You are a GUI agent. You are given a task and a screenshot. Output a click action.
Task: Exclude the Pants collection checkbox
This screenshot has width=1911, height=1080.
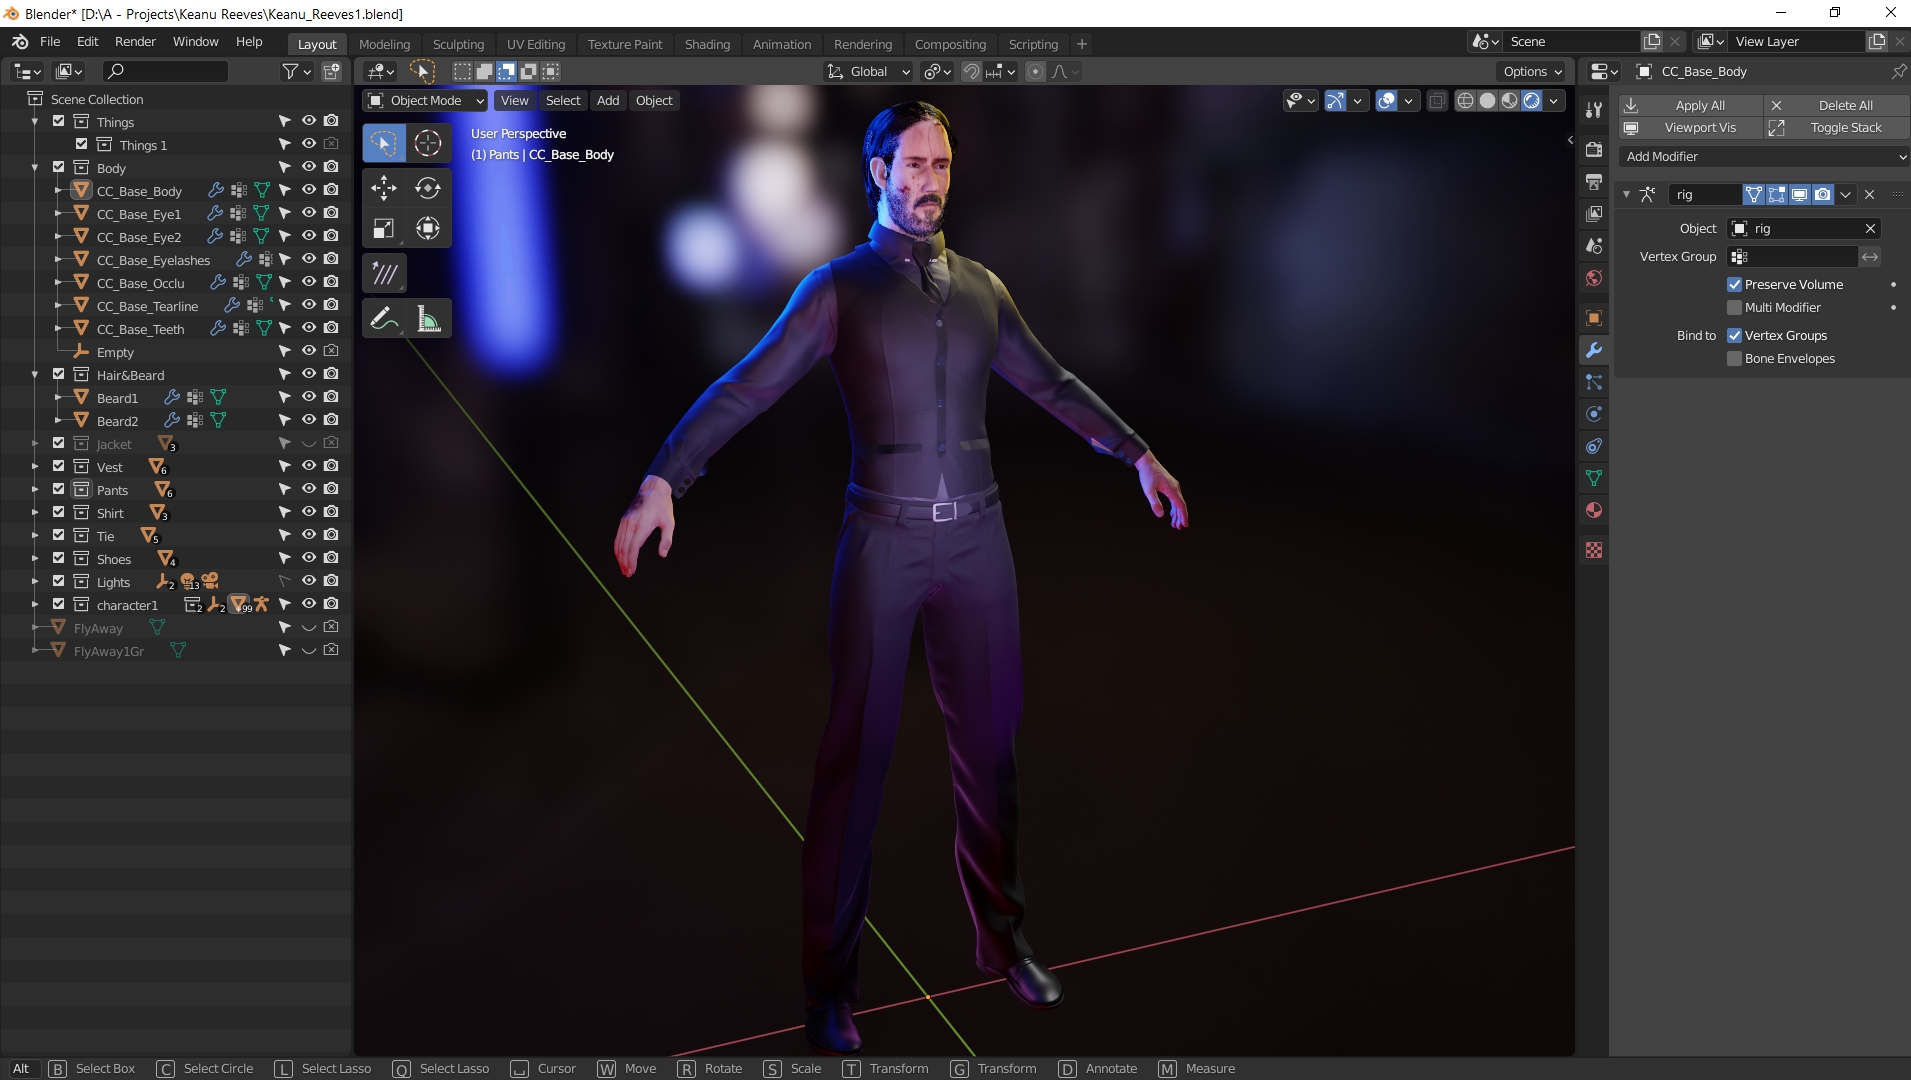coord(58,490)
